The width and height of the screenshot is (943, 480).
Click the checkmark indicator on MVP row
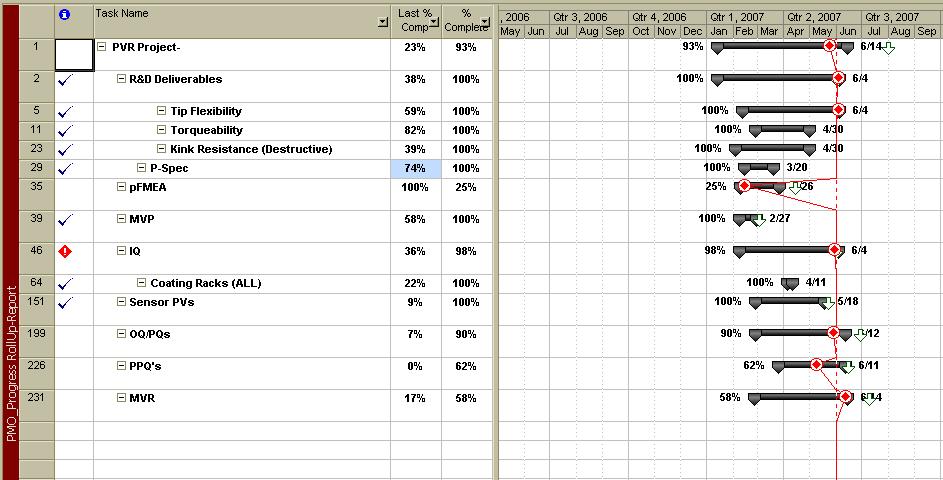coord(66,219)
